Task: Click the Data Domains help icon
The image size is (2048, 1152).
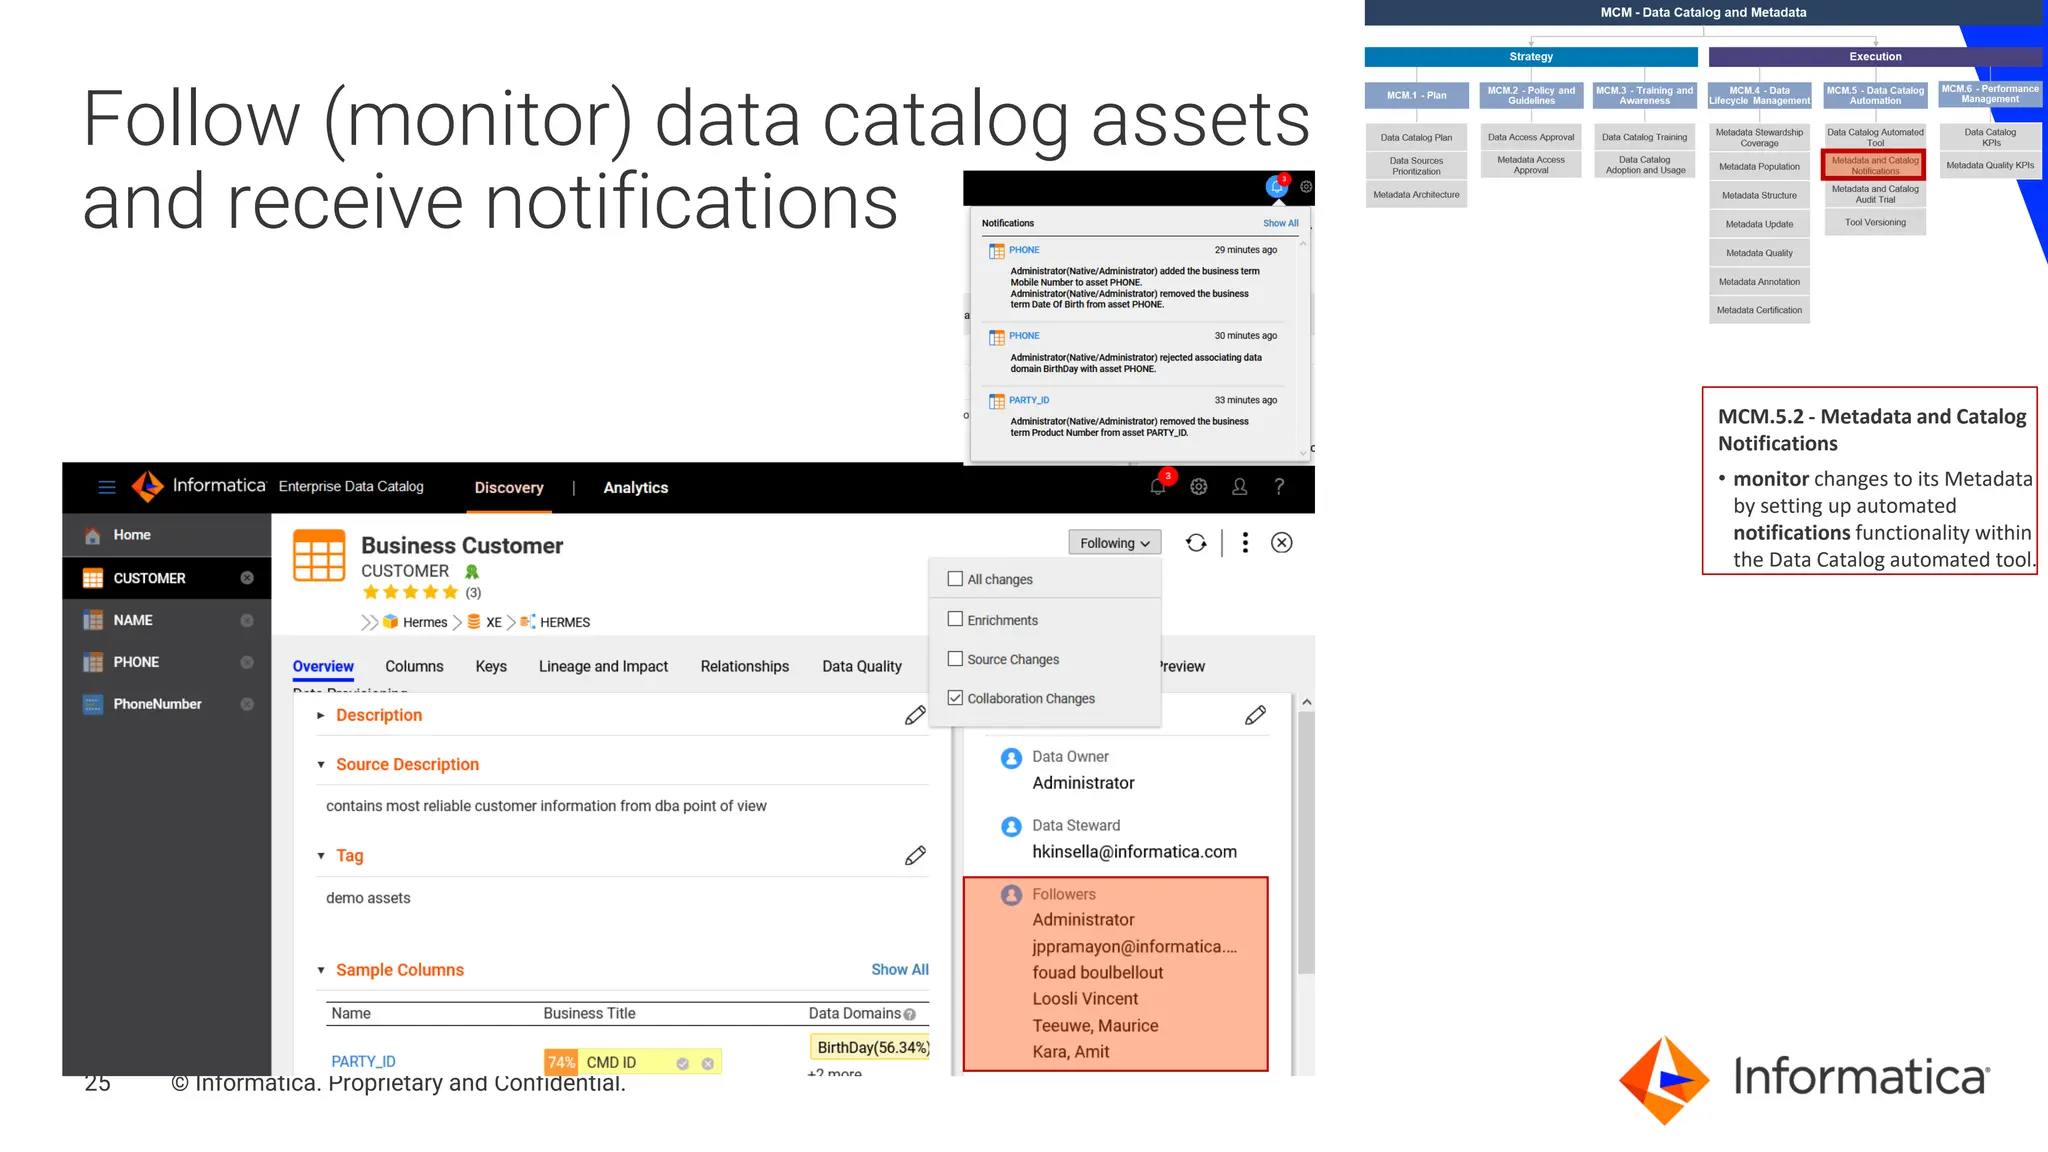Action: coord(910,1015)
